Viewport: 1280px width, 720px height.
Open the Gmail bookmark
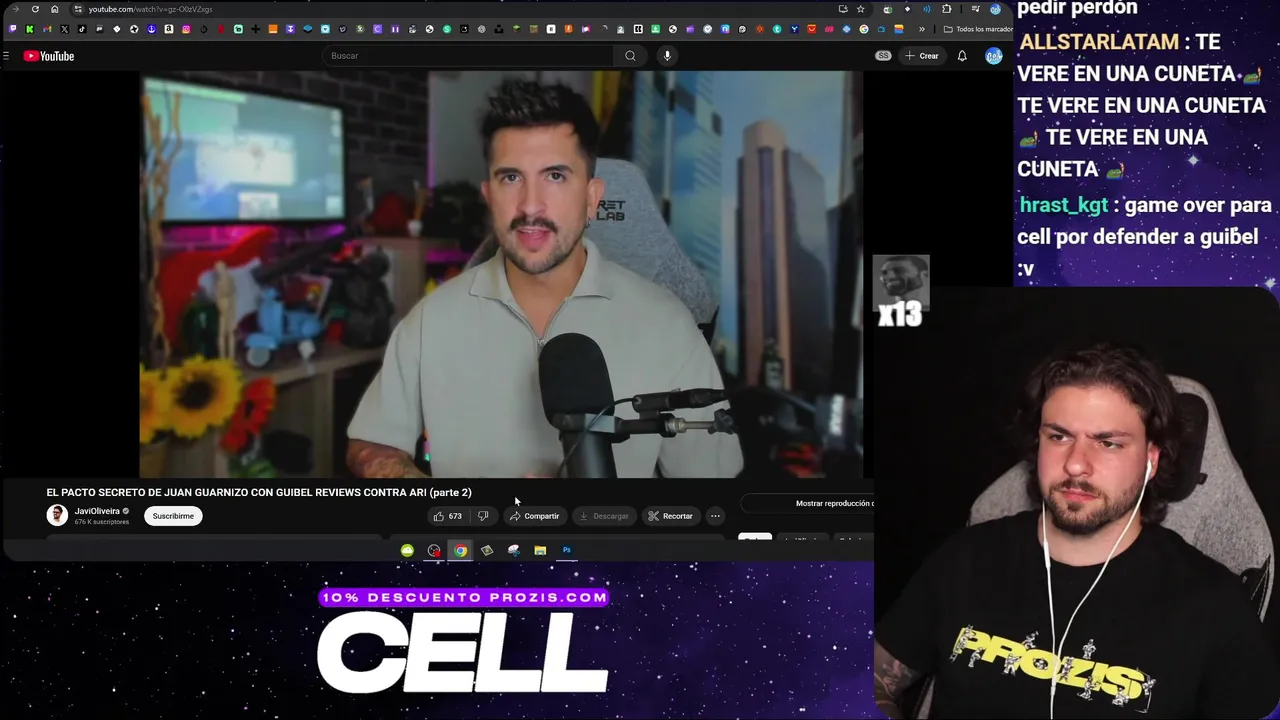47,29
